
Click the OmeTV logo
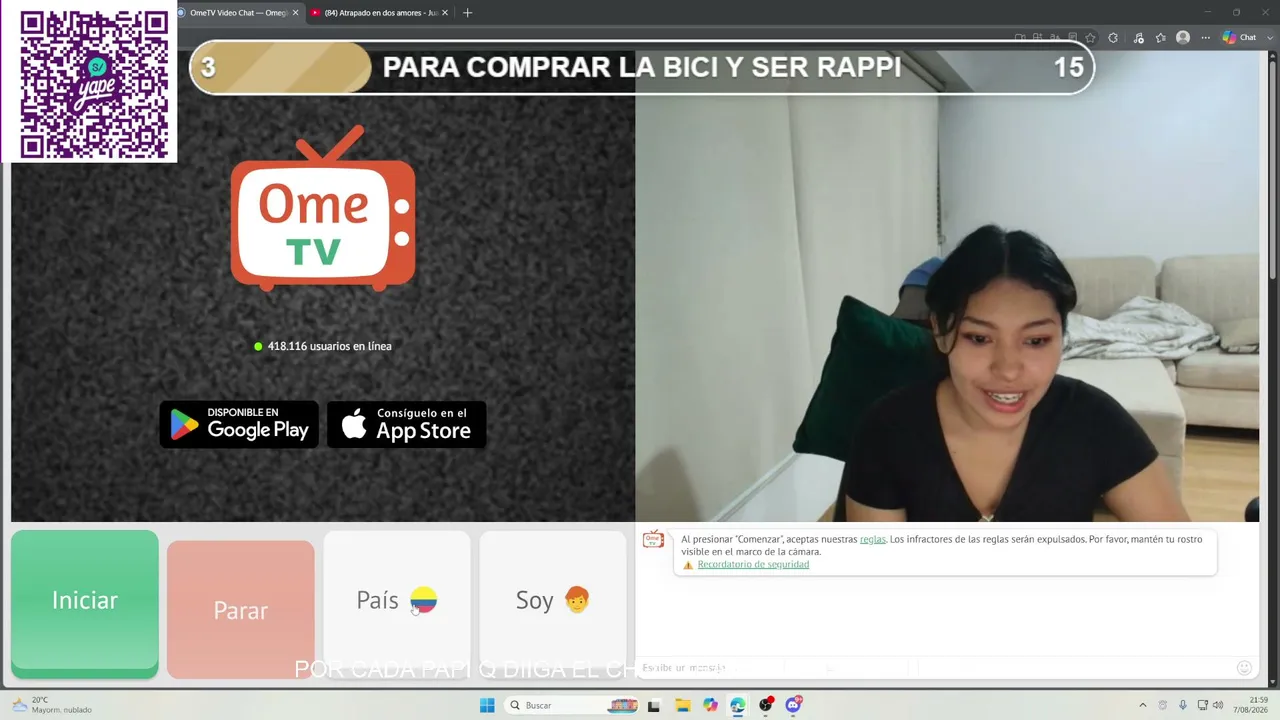[x=323, y=208]
